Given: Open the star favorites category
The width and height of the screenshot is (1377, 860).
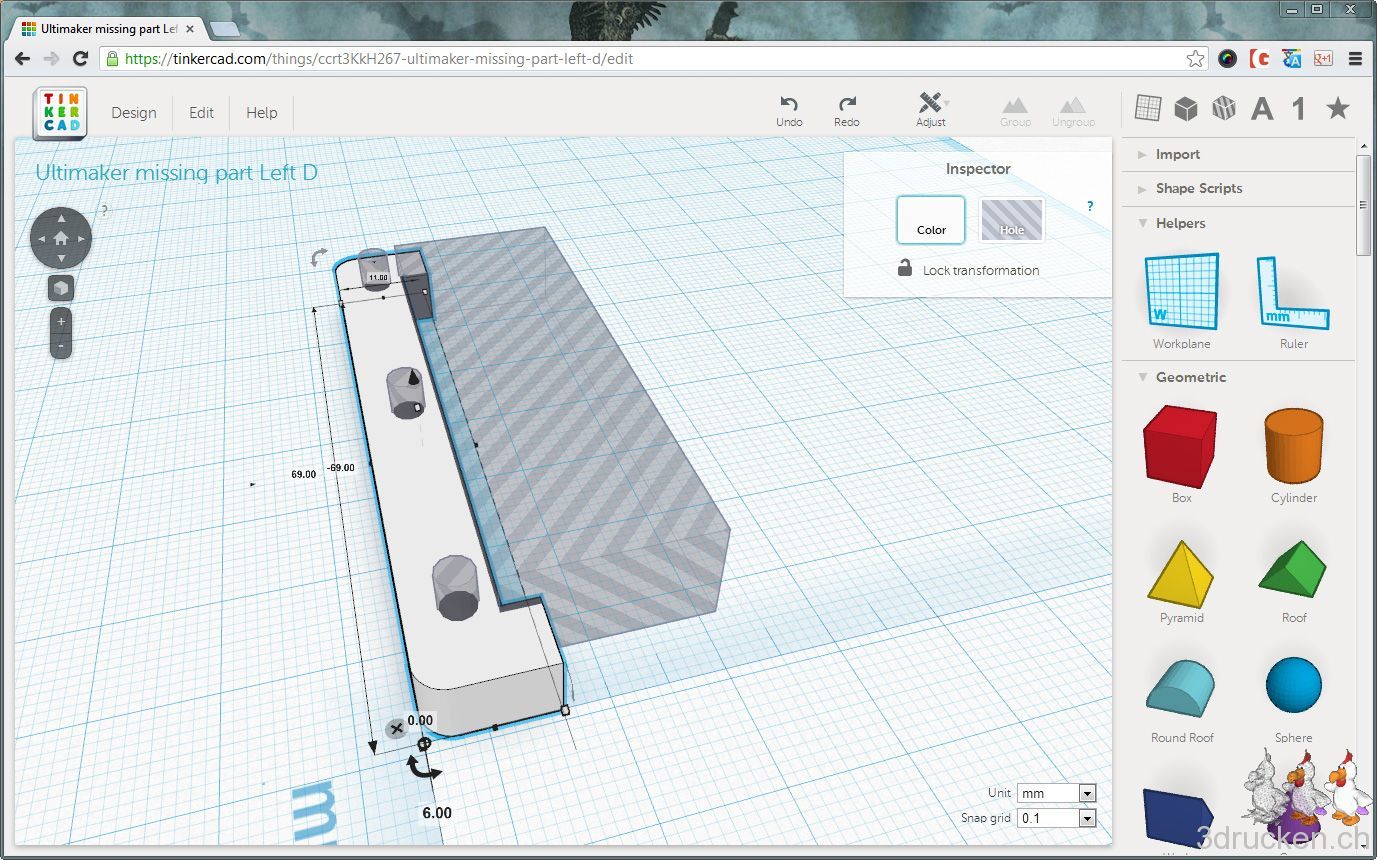Looking at the screenshot, I should point(1338,108).
